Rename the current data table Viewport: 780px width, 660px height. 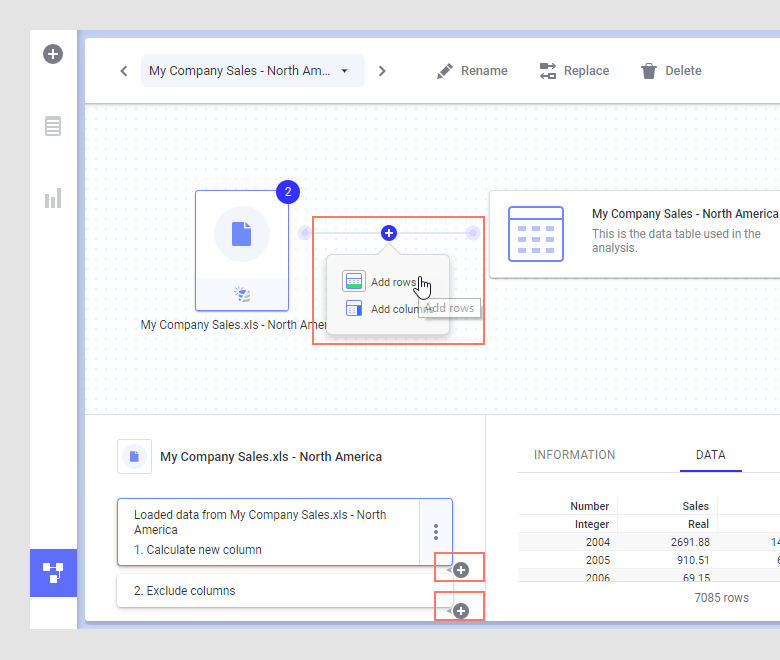tap(472, 71)
